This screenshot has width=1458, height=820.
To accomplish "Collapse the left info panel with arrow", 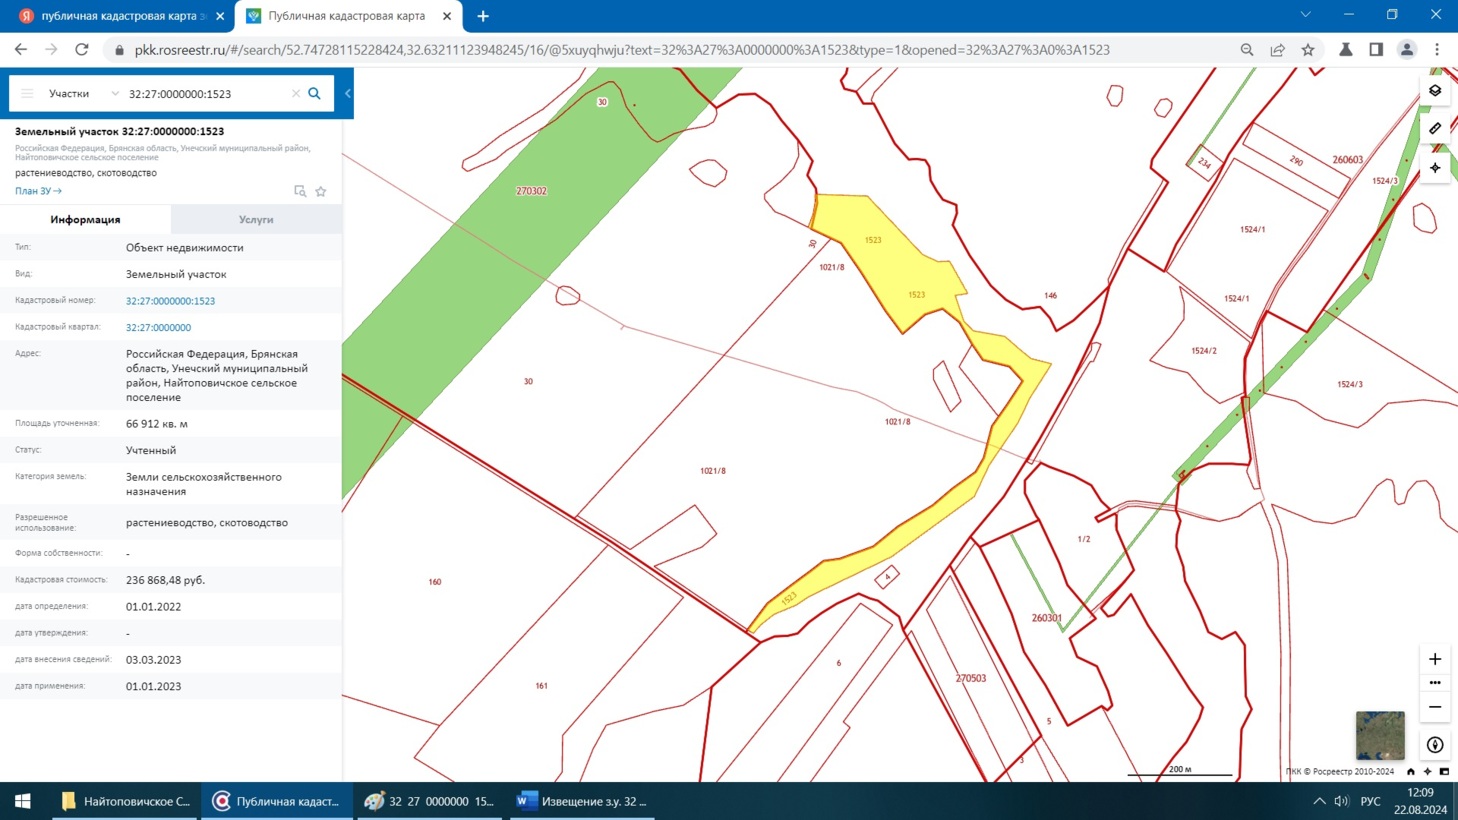I will coord(347,93).
